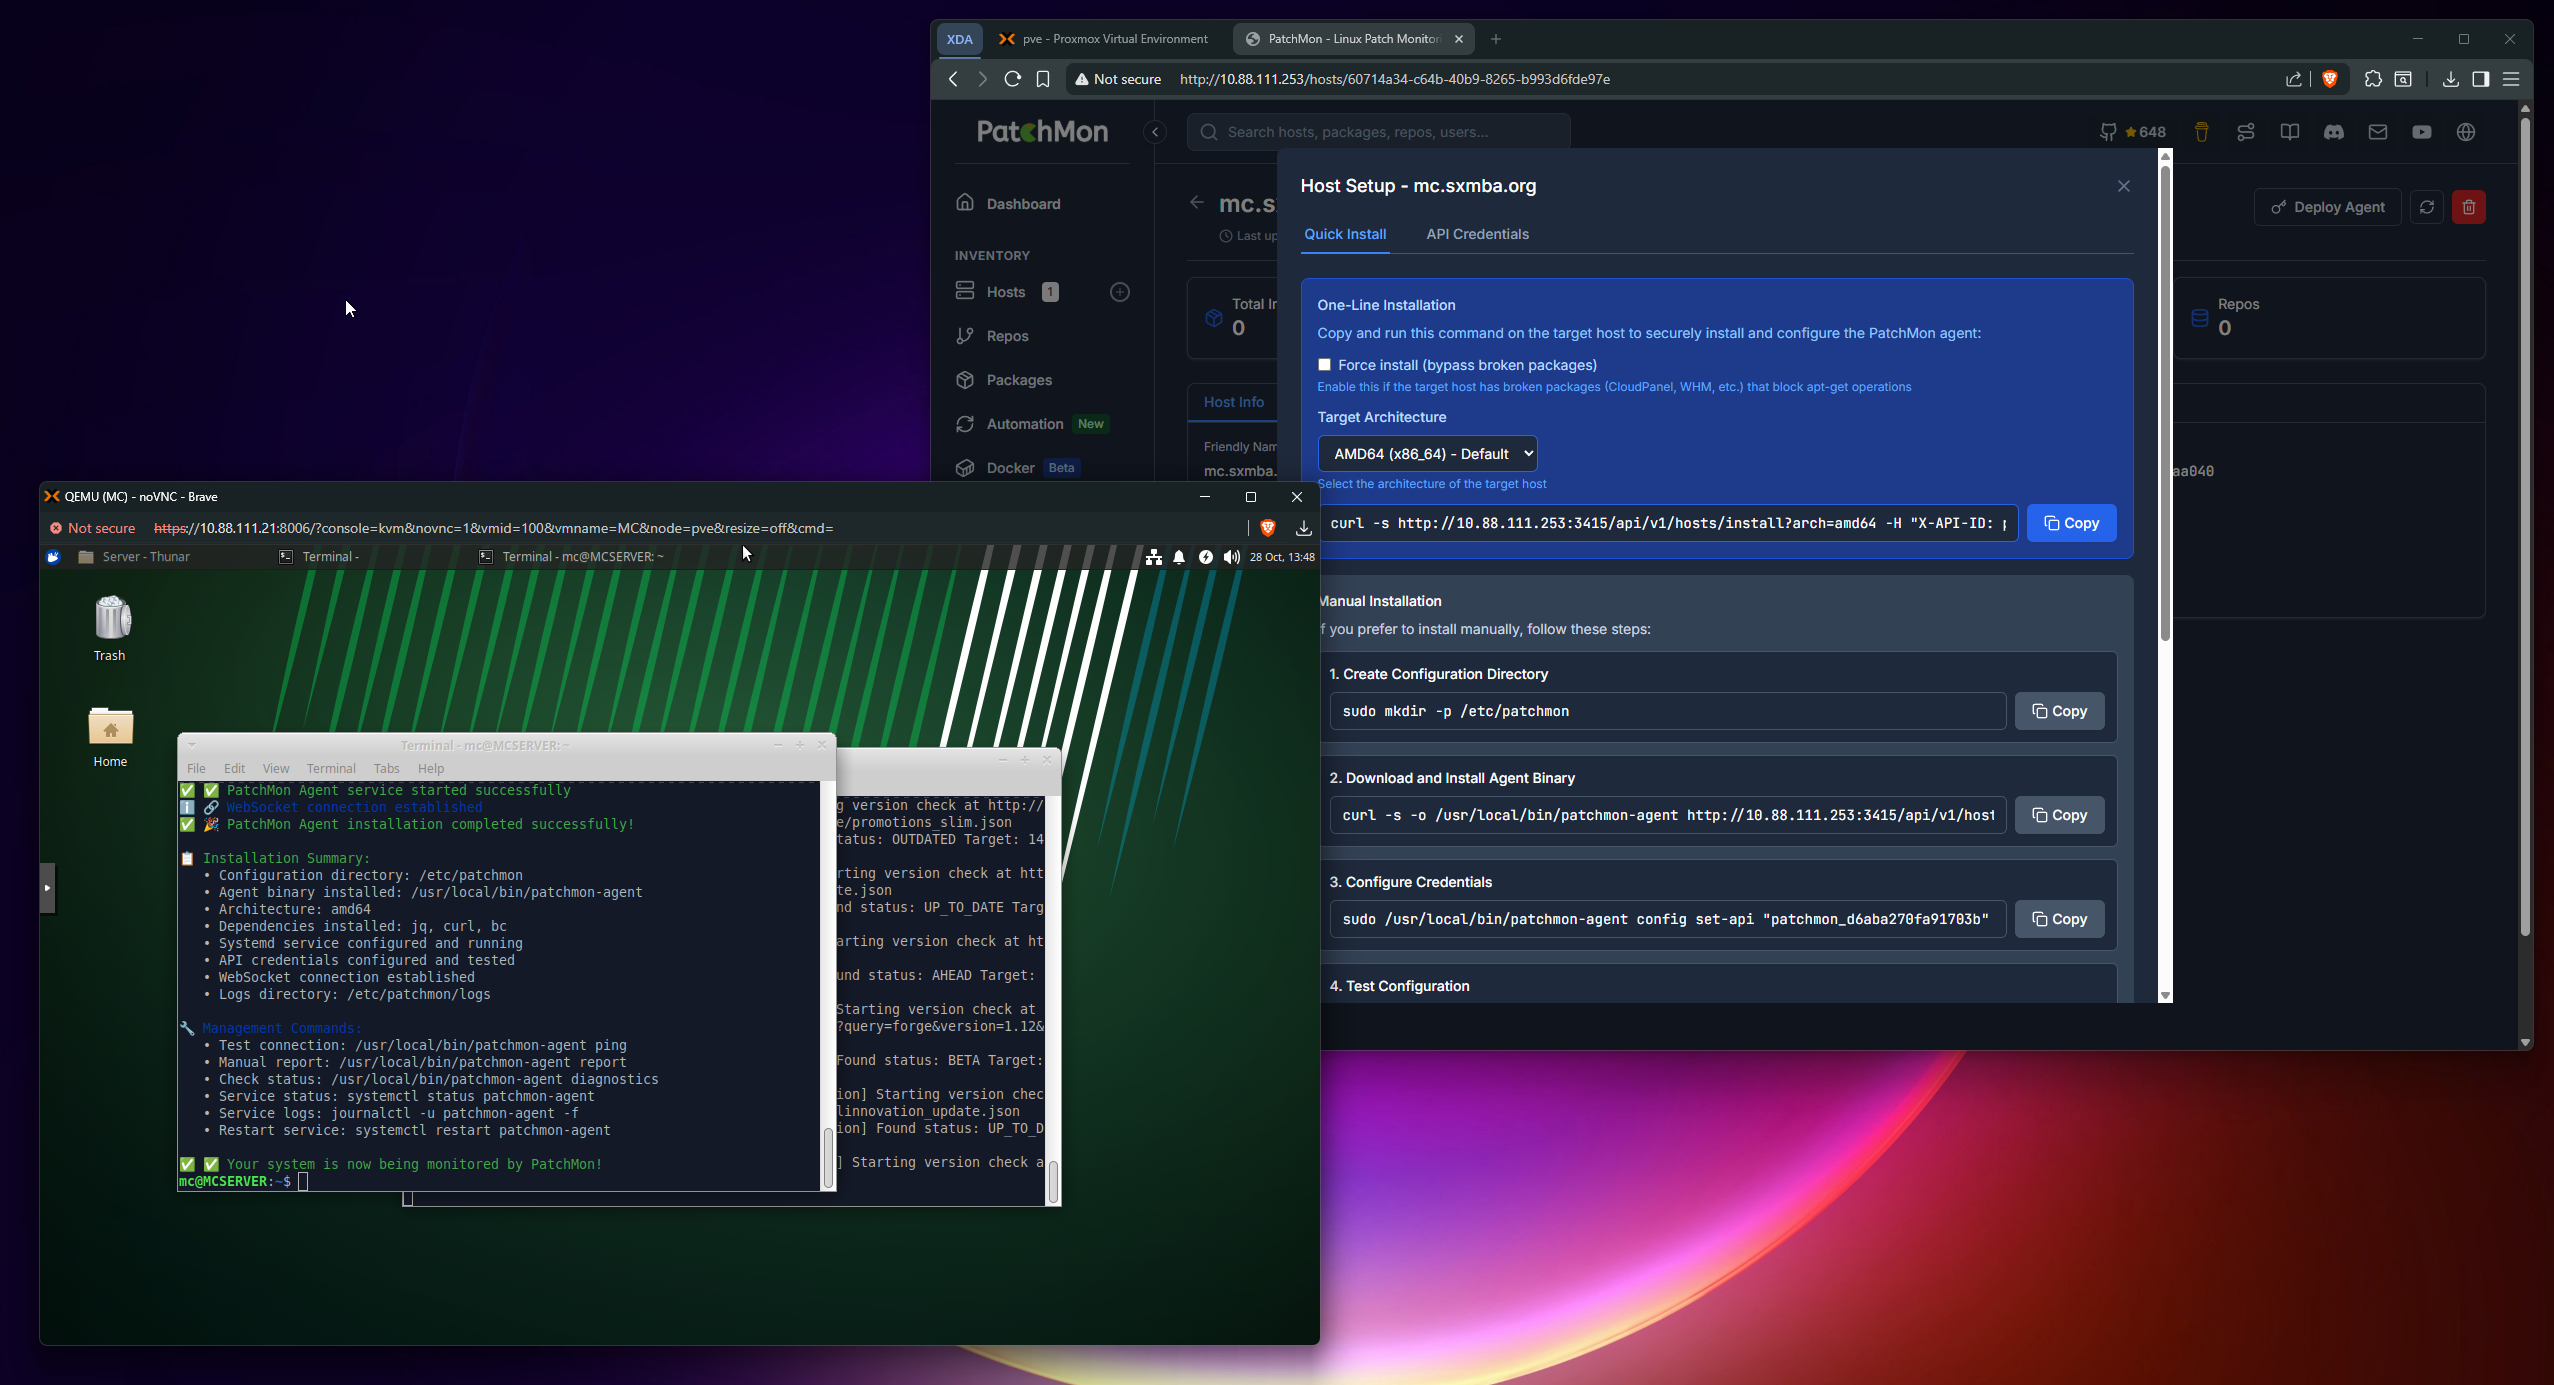Expand the noVNC control bar side handle
The image size is (2554, 1385).
[47, 887]
